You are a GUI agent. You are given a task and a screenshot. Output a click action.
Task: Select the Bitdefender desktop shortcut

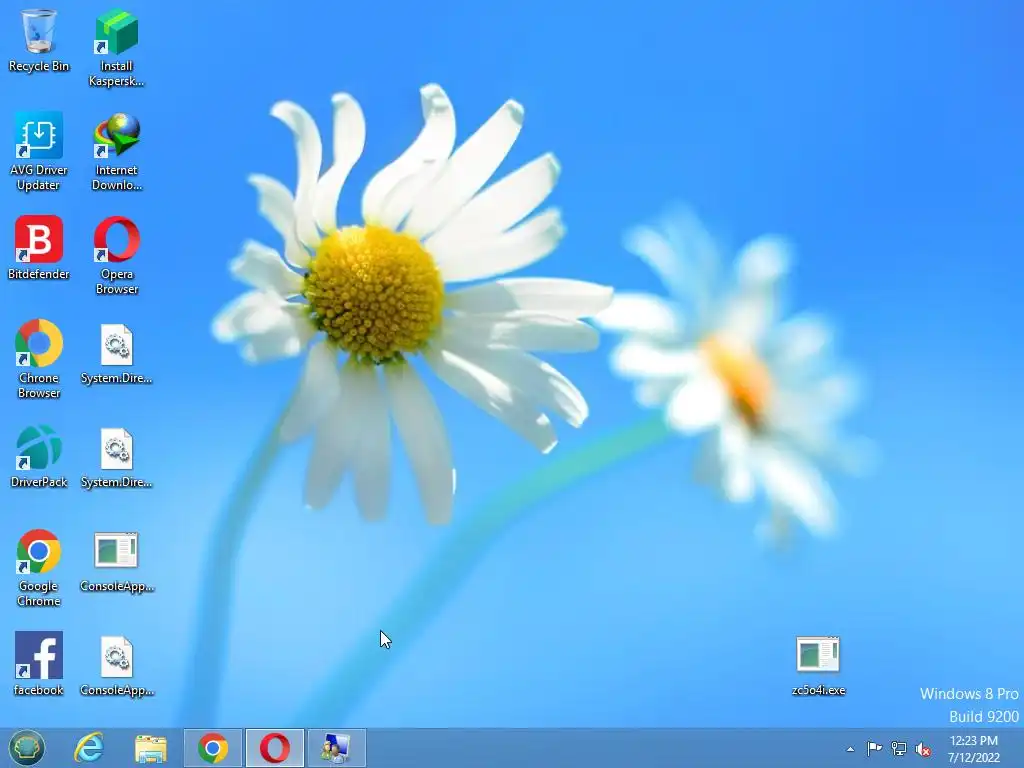39,248
